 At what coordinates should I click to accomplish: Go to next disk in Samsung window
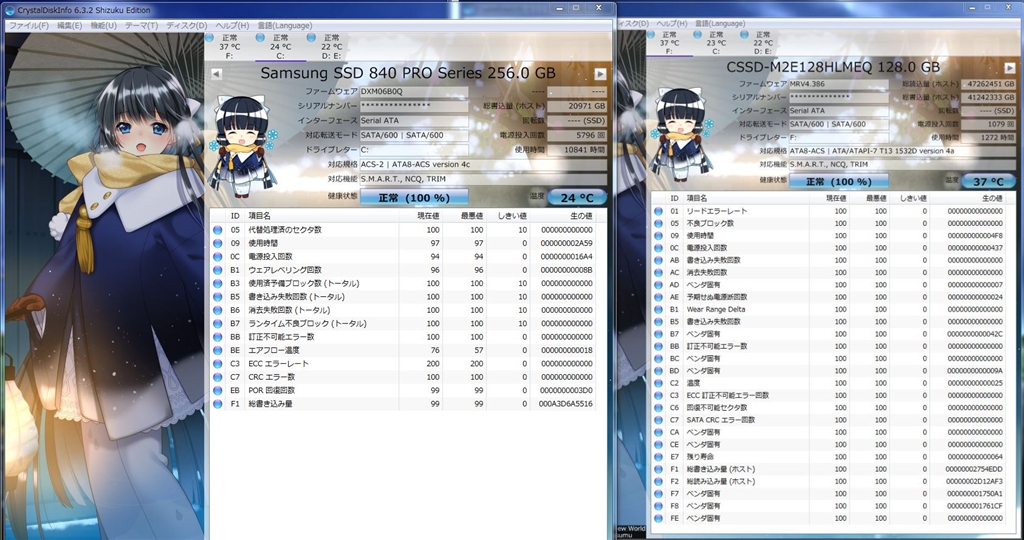point(600,74)
